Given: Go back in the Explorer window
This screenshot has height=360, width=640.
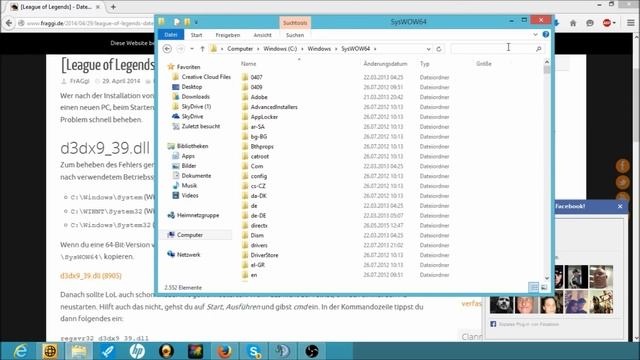Looking at the screenshot, I should 167,49.
